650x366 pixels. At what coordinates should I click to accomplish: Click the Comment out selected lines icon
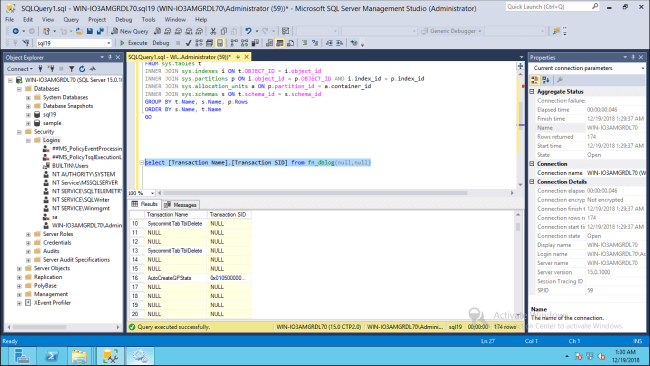[x=305, y=43]
